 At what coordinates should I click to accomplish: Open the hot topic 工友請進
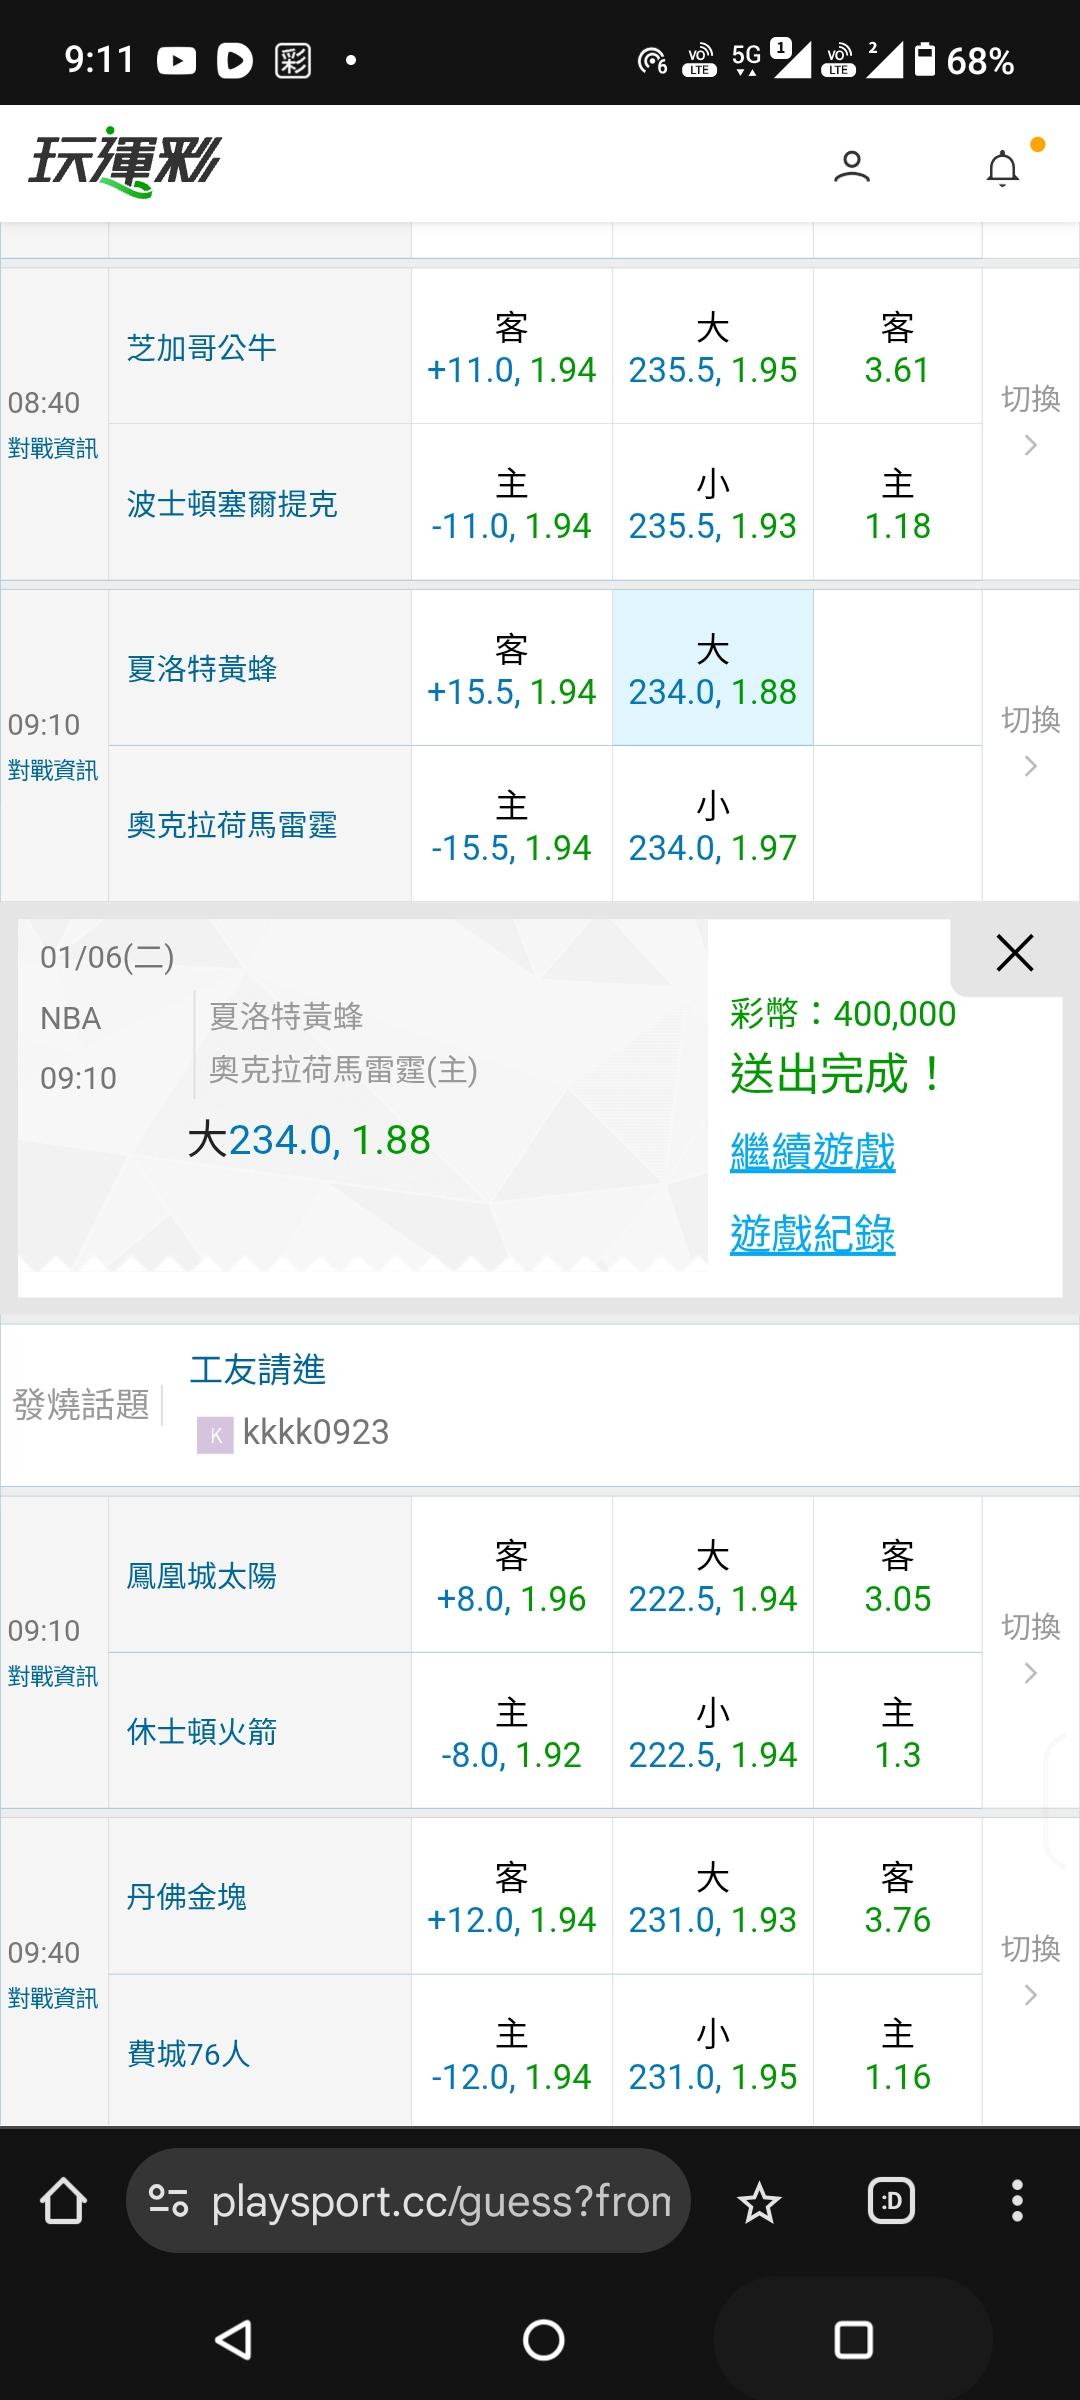pos(258,1370)
